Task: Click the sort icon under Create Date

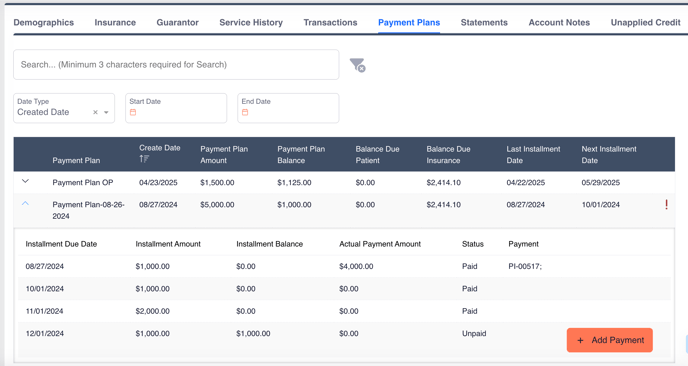Action: (x=144, y=159)
